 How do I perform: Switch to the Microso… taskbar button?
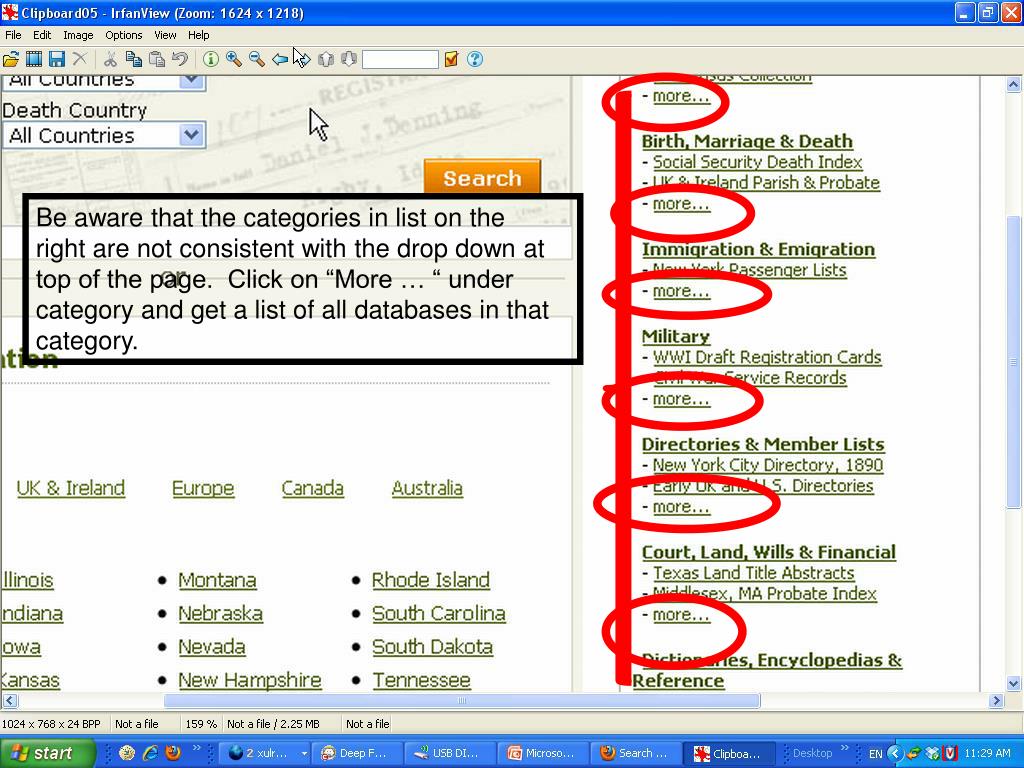(x=541, y=753)
